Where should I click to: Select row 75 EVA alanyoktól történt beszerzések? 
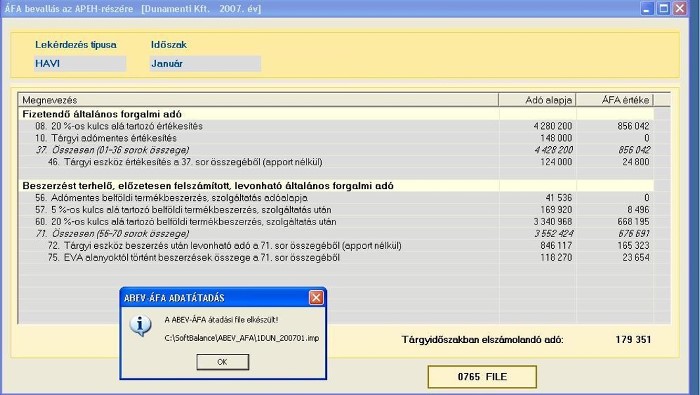point(336,258)
